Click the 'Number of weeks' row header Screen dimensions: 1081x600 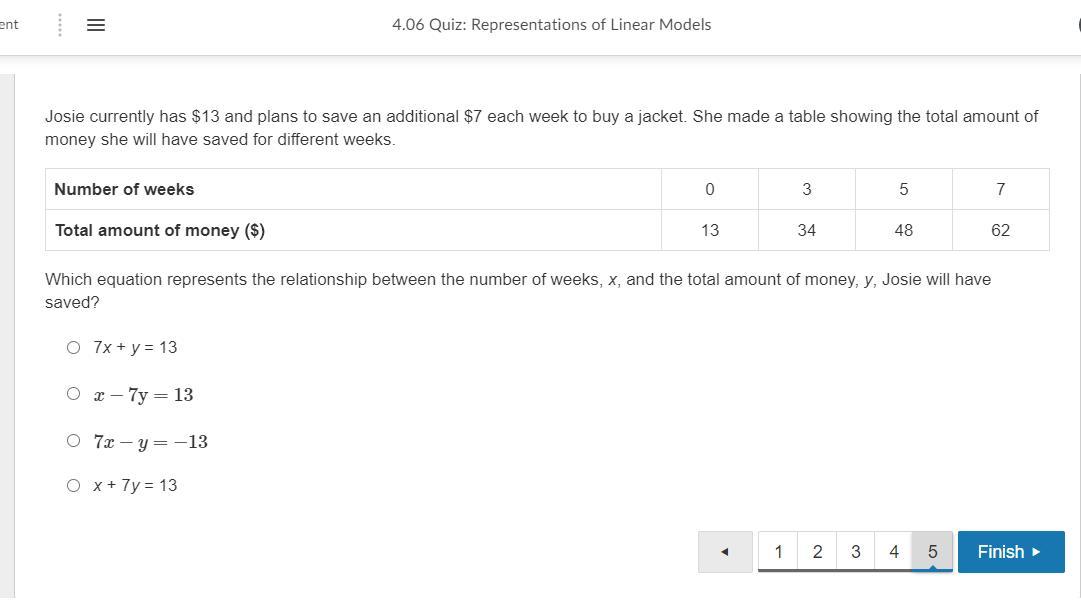[x=124, y=189]
